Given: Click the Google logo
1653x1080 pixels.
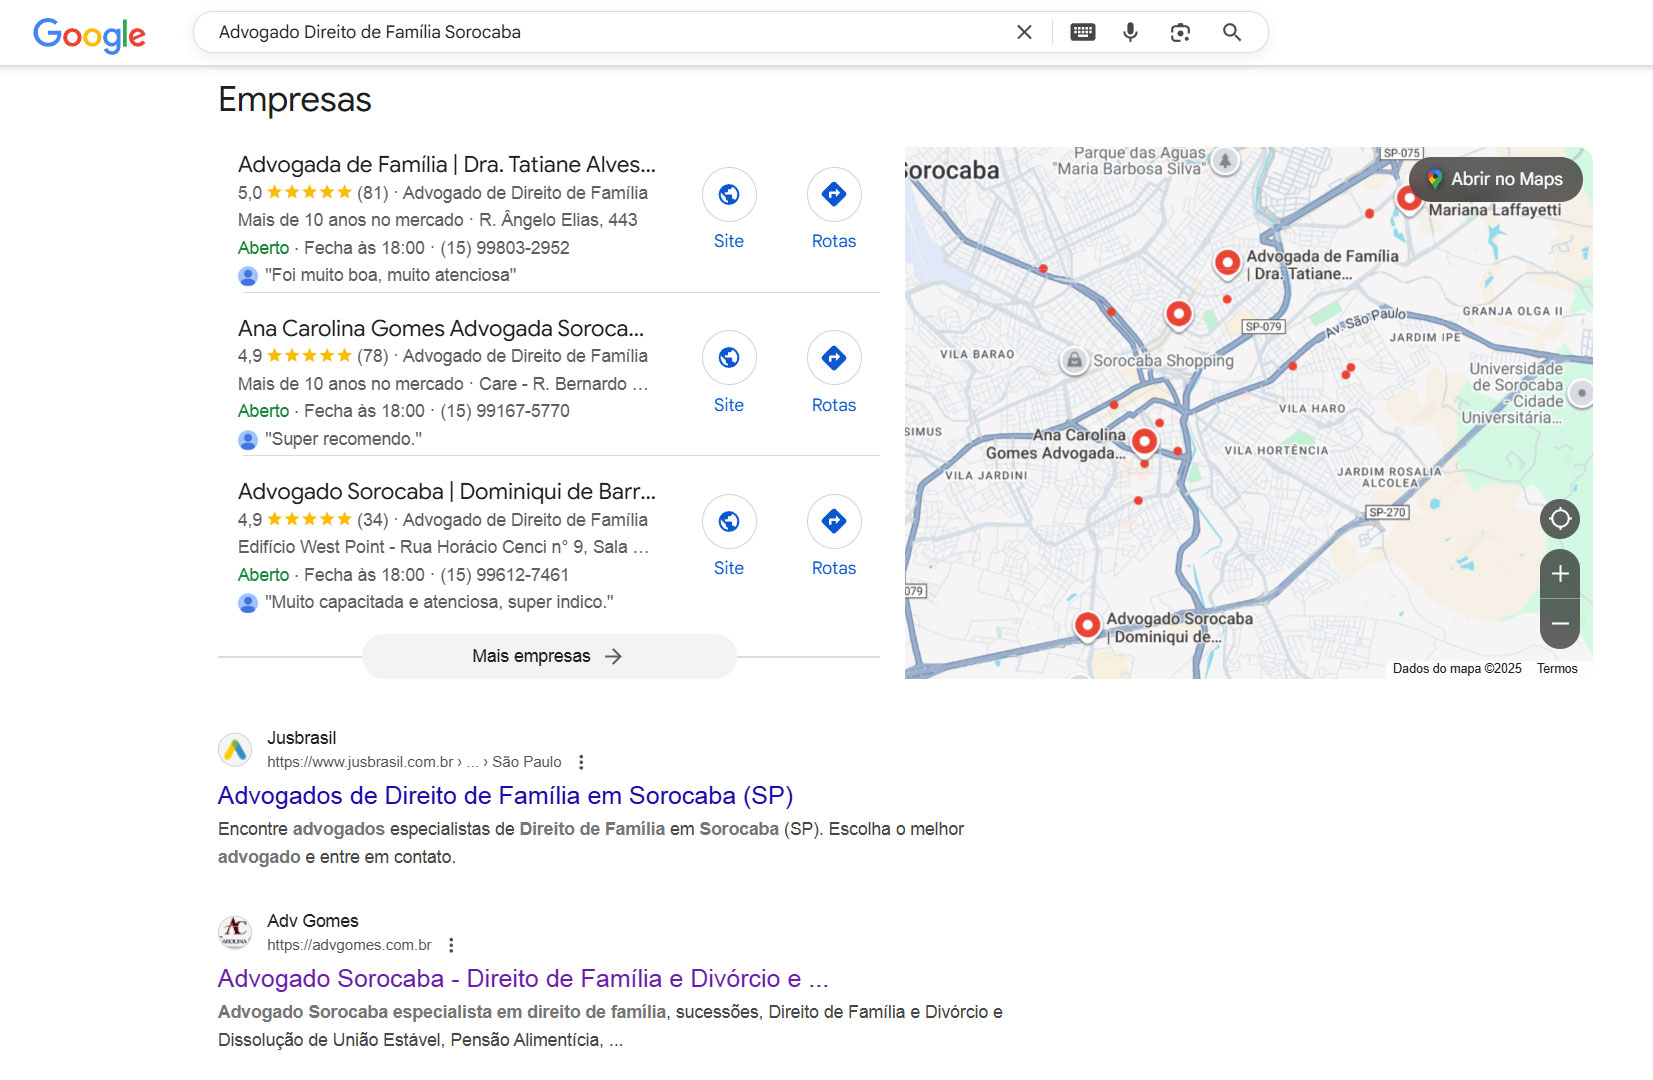Looking at the screenshot, I should [89, 35].
